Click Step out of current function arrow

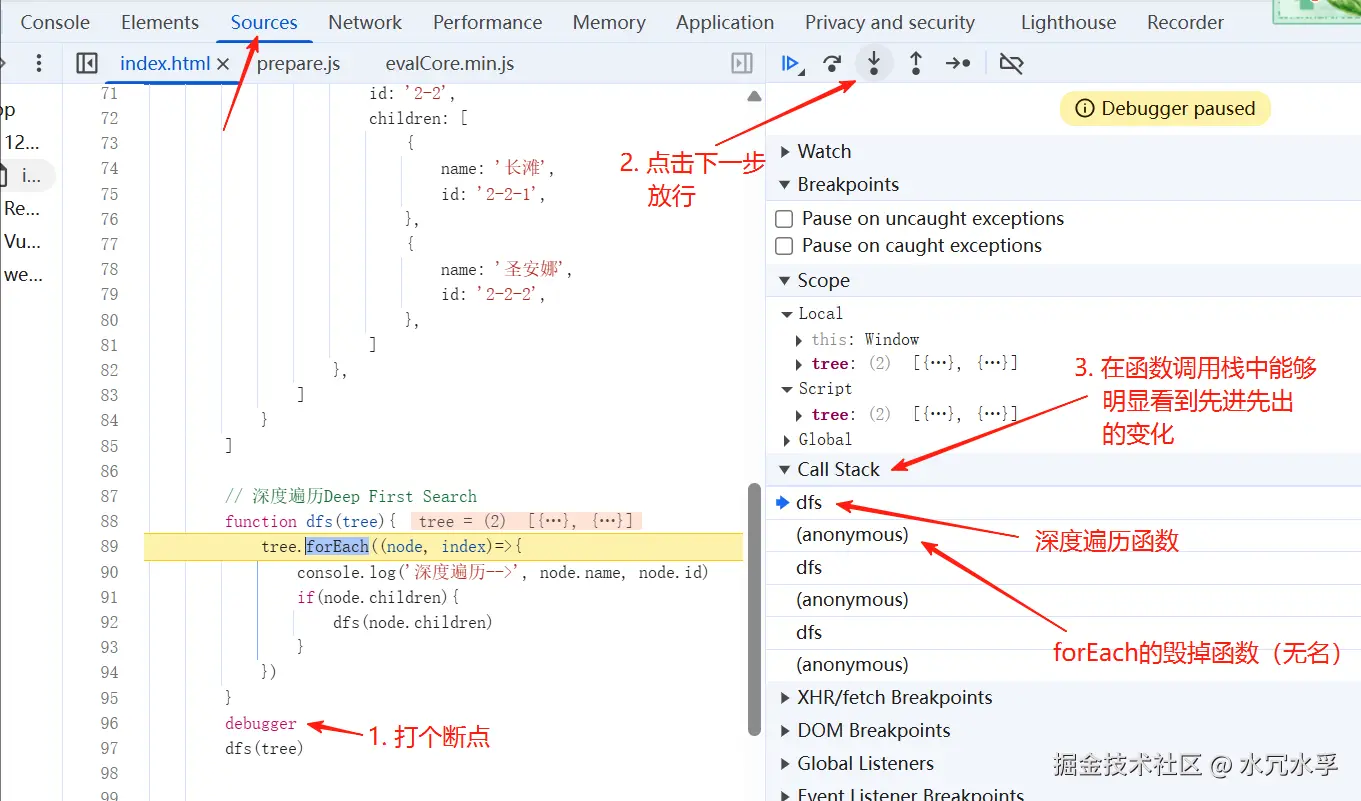tap(915, 64)
